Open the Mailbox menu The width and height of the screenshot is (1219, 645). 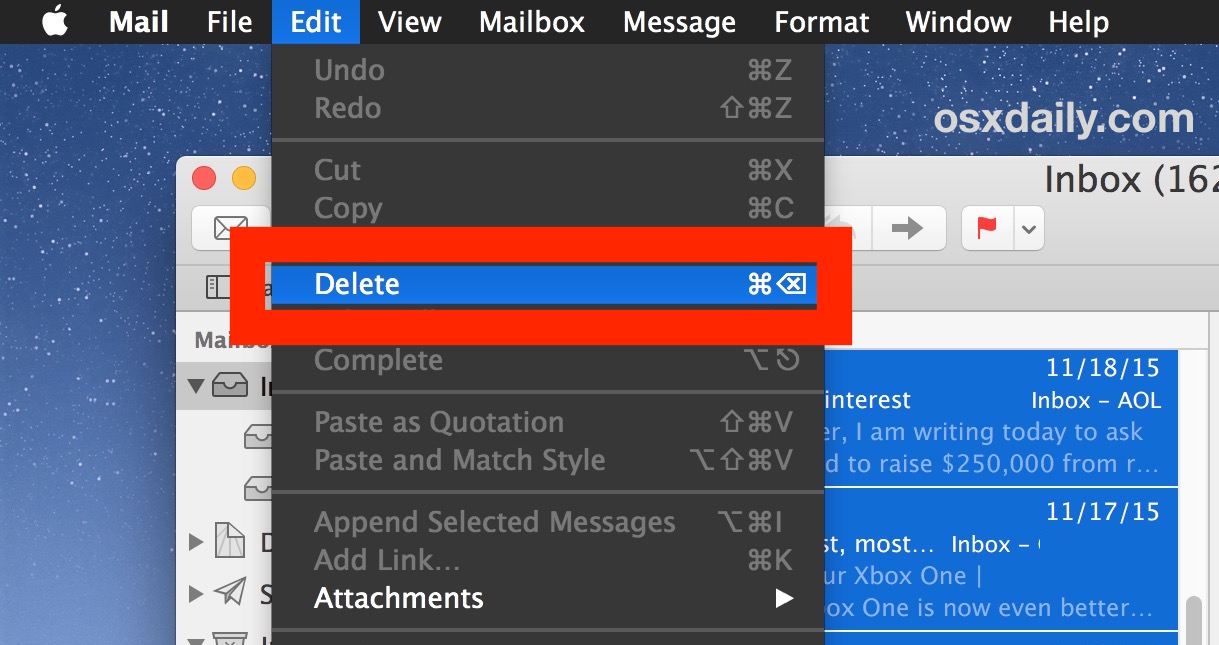530,21
